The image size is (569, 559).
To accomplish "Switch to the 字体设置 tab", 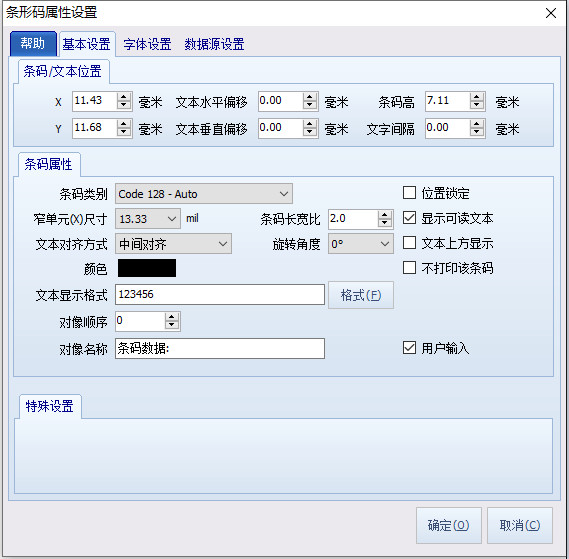I will [x=147, y=44].
